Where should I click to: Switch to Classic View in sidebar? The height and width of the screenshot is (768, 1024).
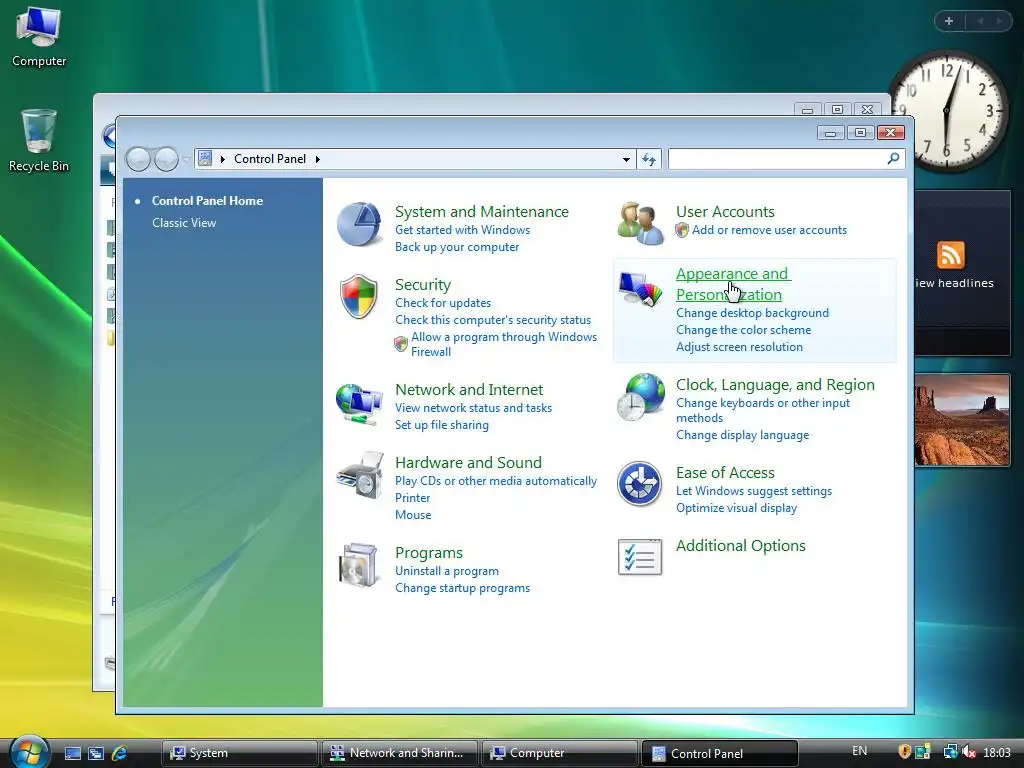pyautogui.click(x=184, y=223)
